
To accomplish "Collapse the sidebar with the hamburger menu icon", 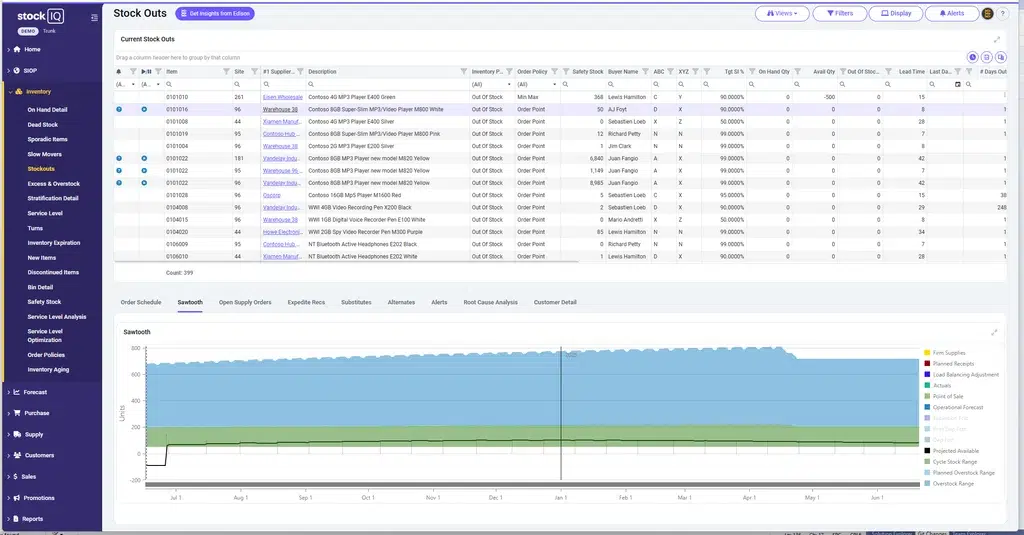I will [x=95, y=18].
